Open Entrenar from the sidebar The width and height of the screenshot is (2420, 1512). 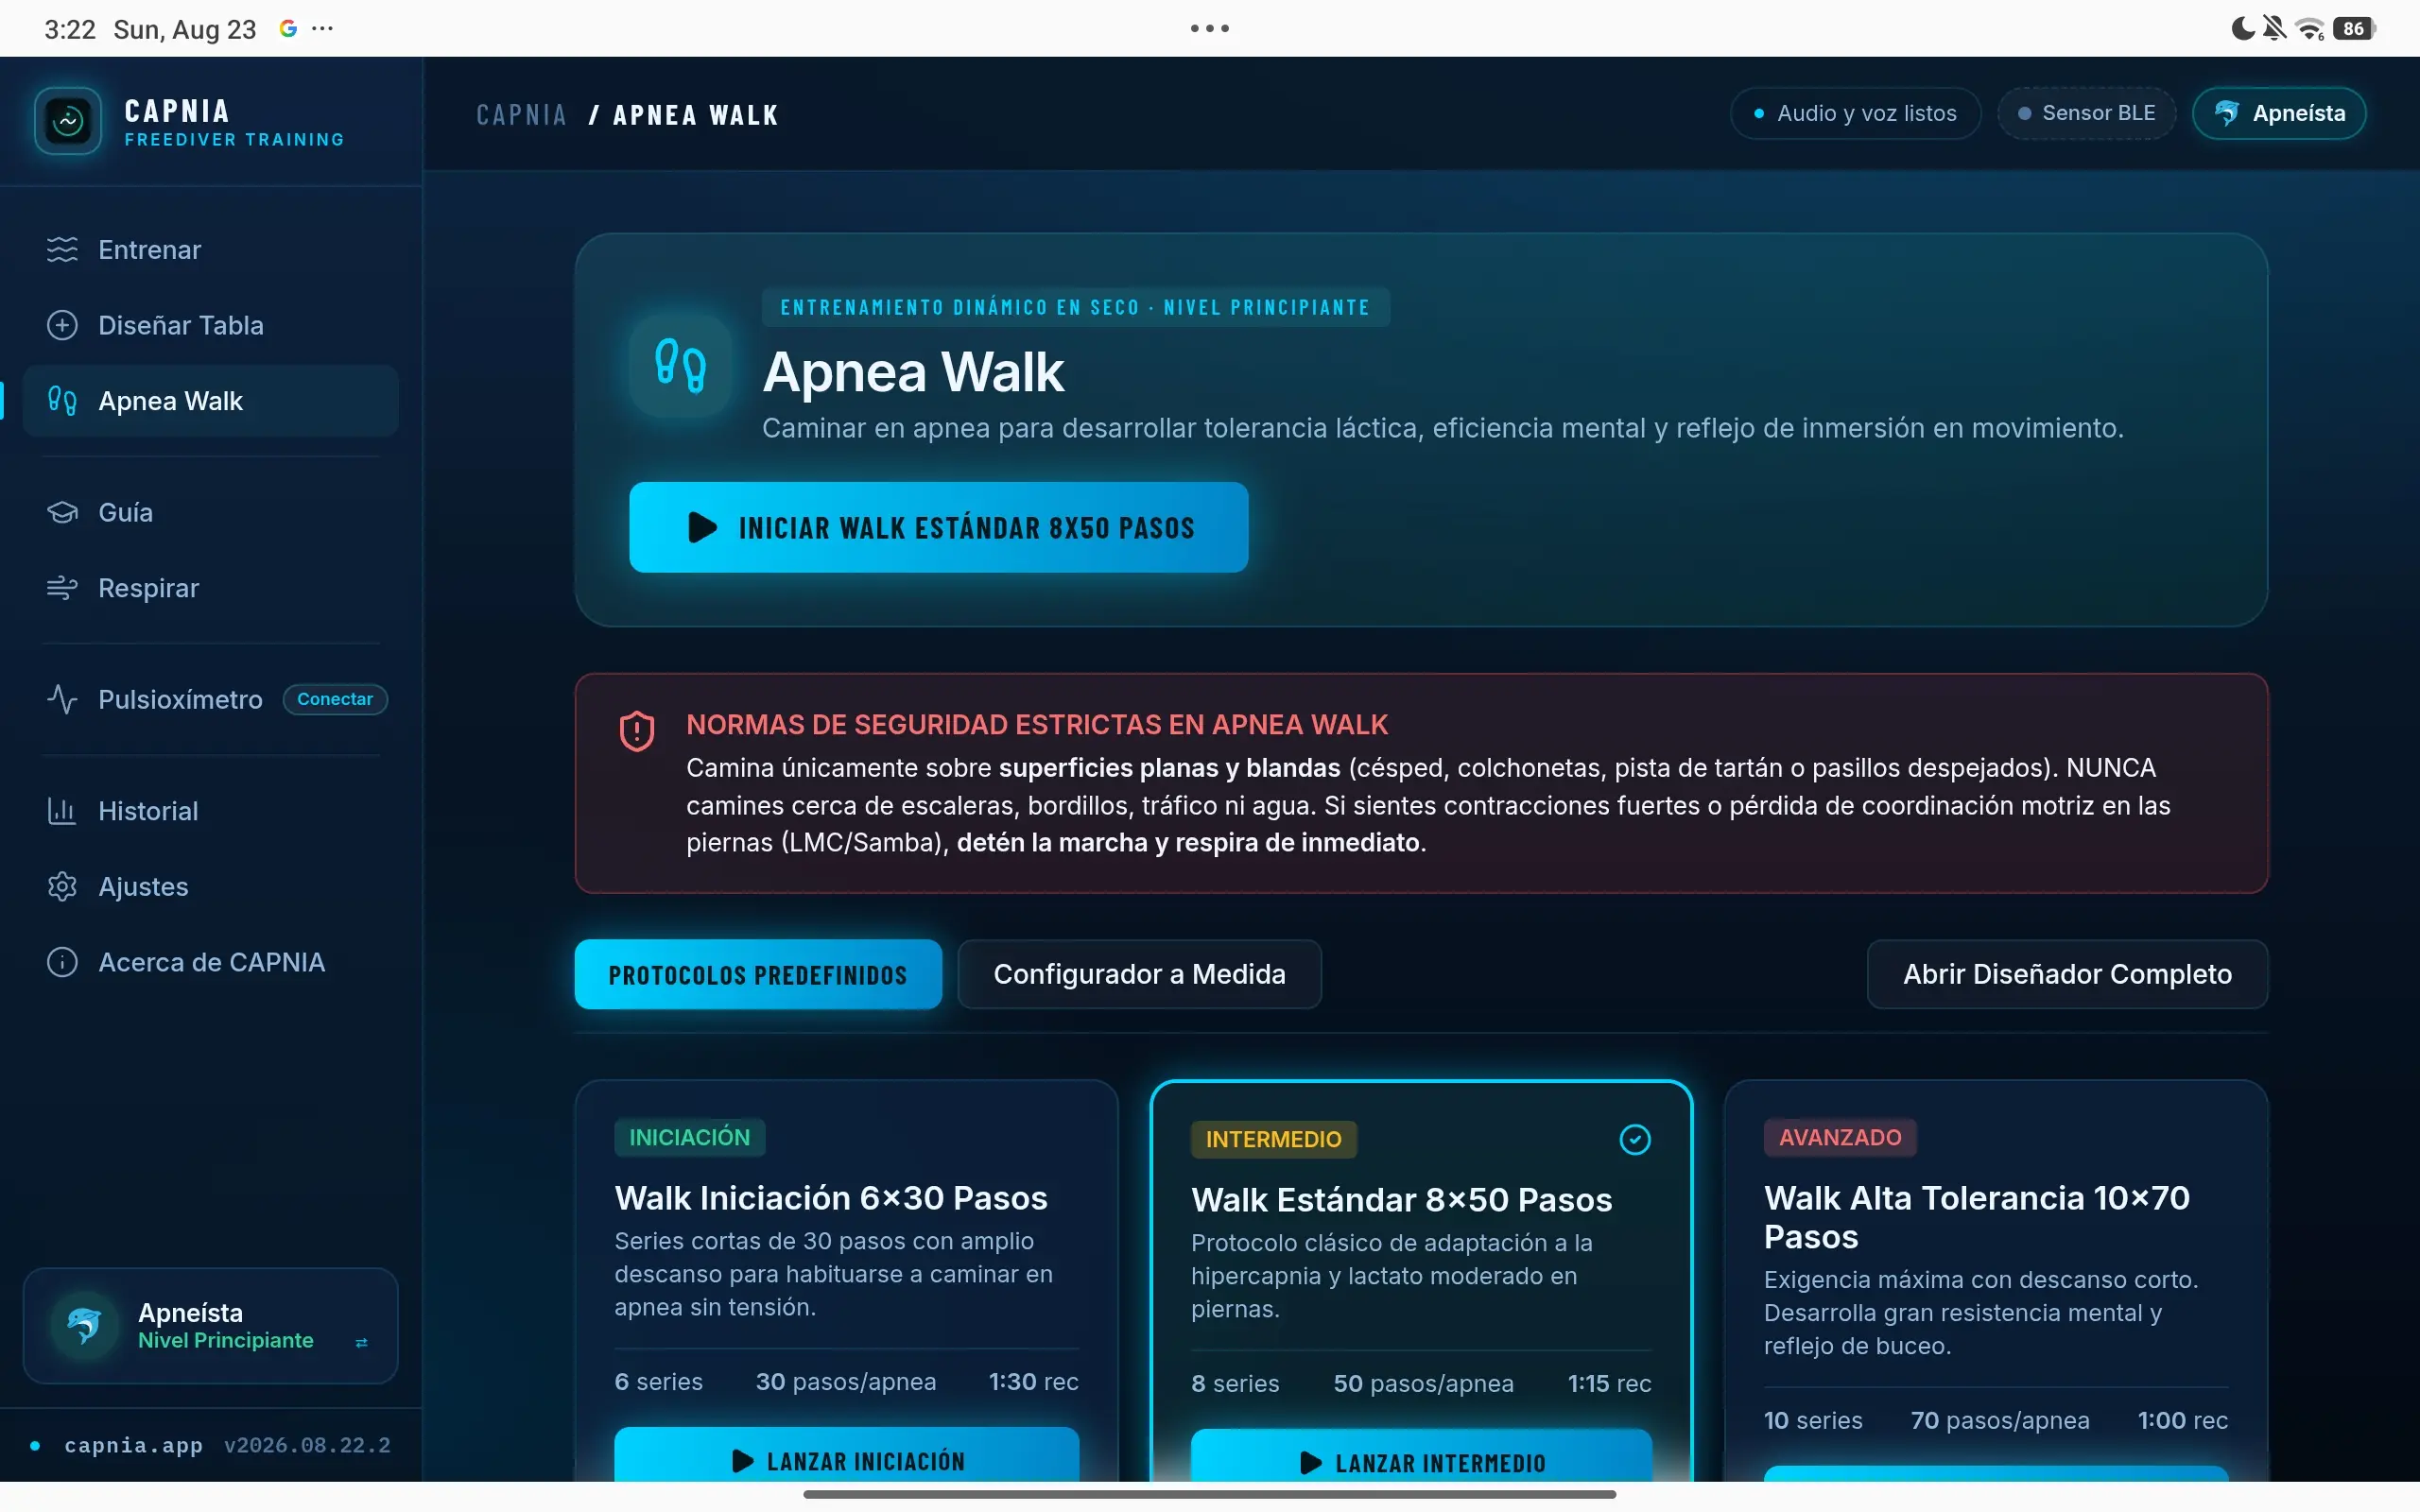tap(211, 250)
